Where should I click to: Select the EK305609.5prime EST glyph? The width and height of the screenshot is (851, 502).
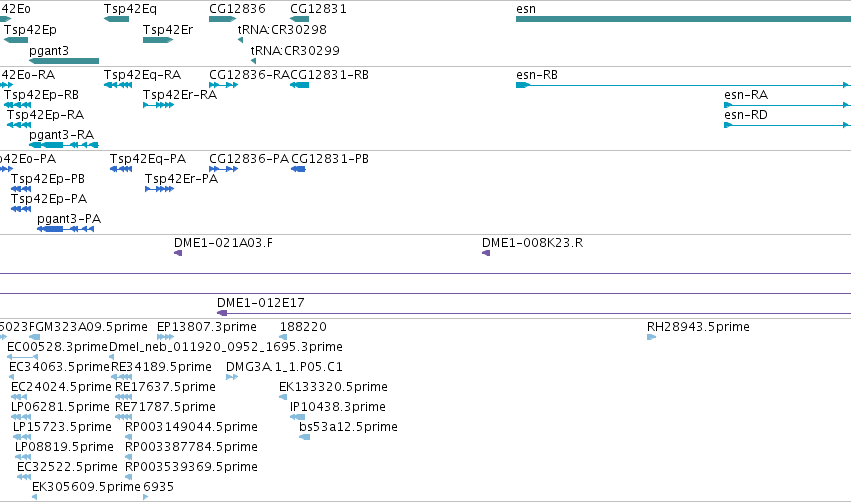point(35,497)
